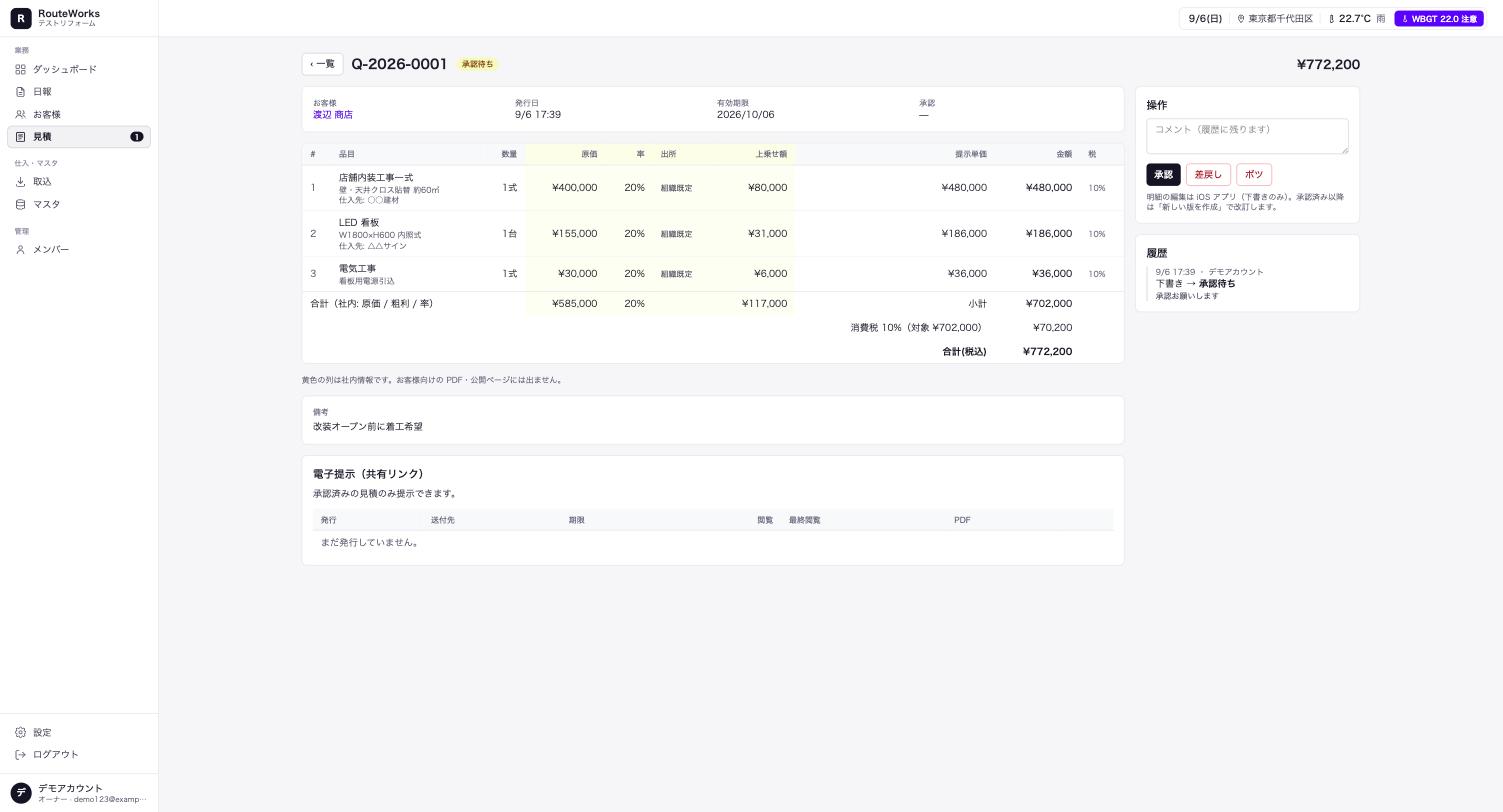Viewport: 1503px width, 812px height.
Task: Click the location pin icon by 東京都千代田区
Action: point(1241,19)
